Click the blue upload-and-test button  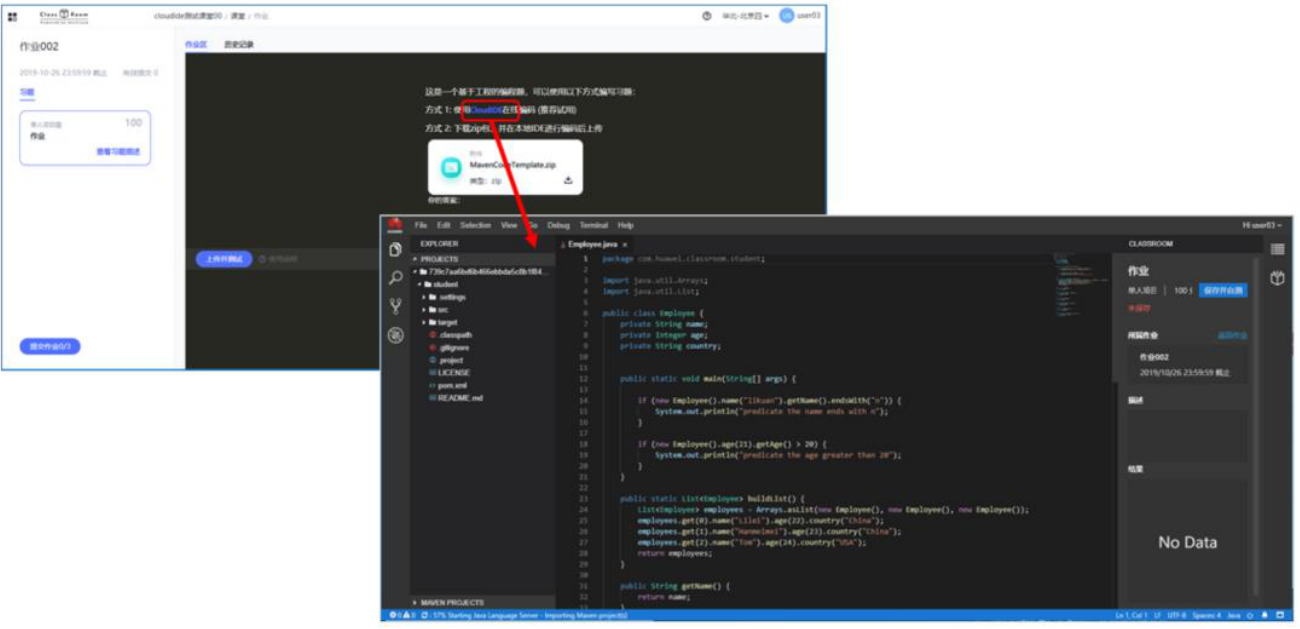click(224, 259)
